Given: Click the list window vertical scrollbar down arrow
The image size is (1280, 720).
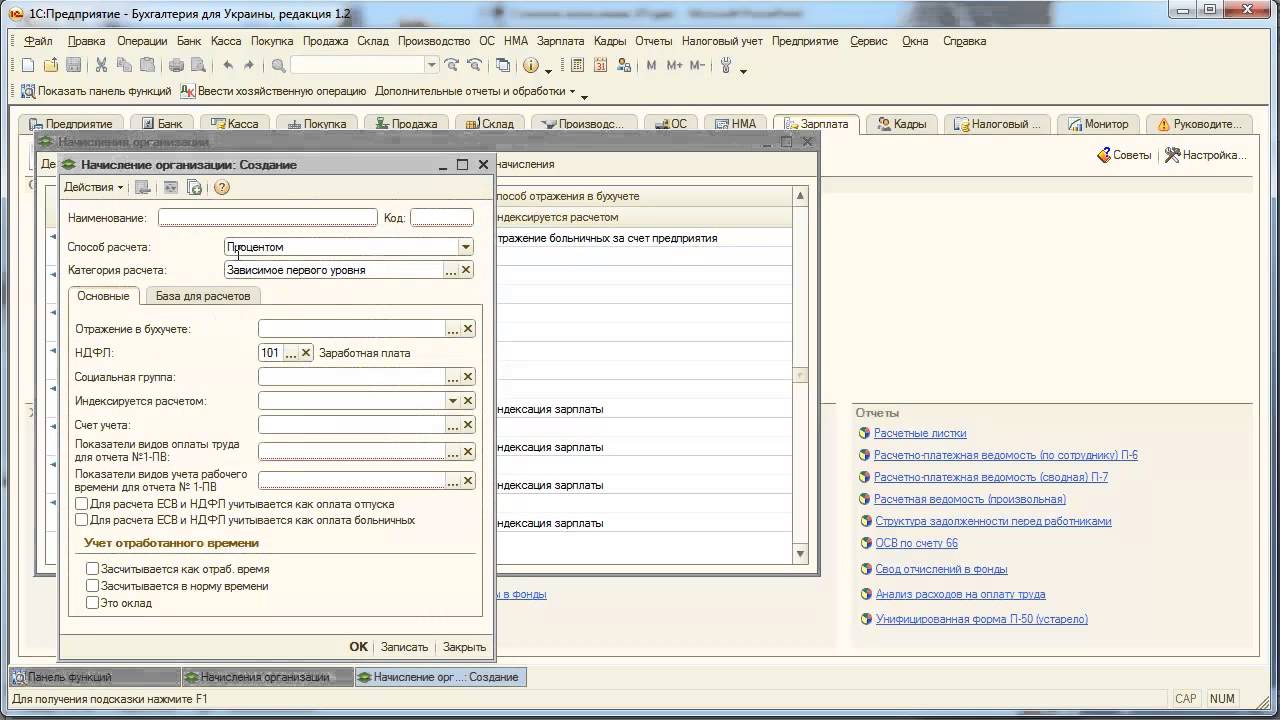Looking at the screenshot, I should coord(800,553).
